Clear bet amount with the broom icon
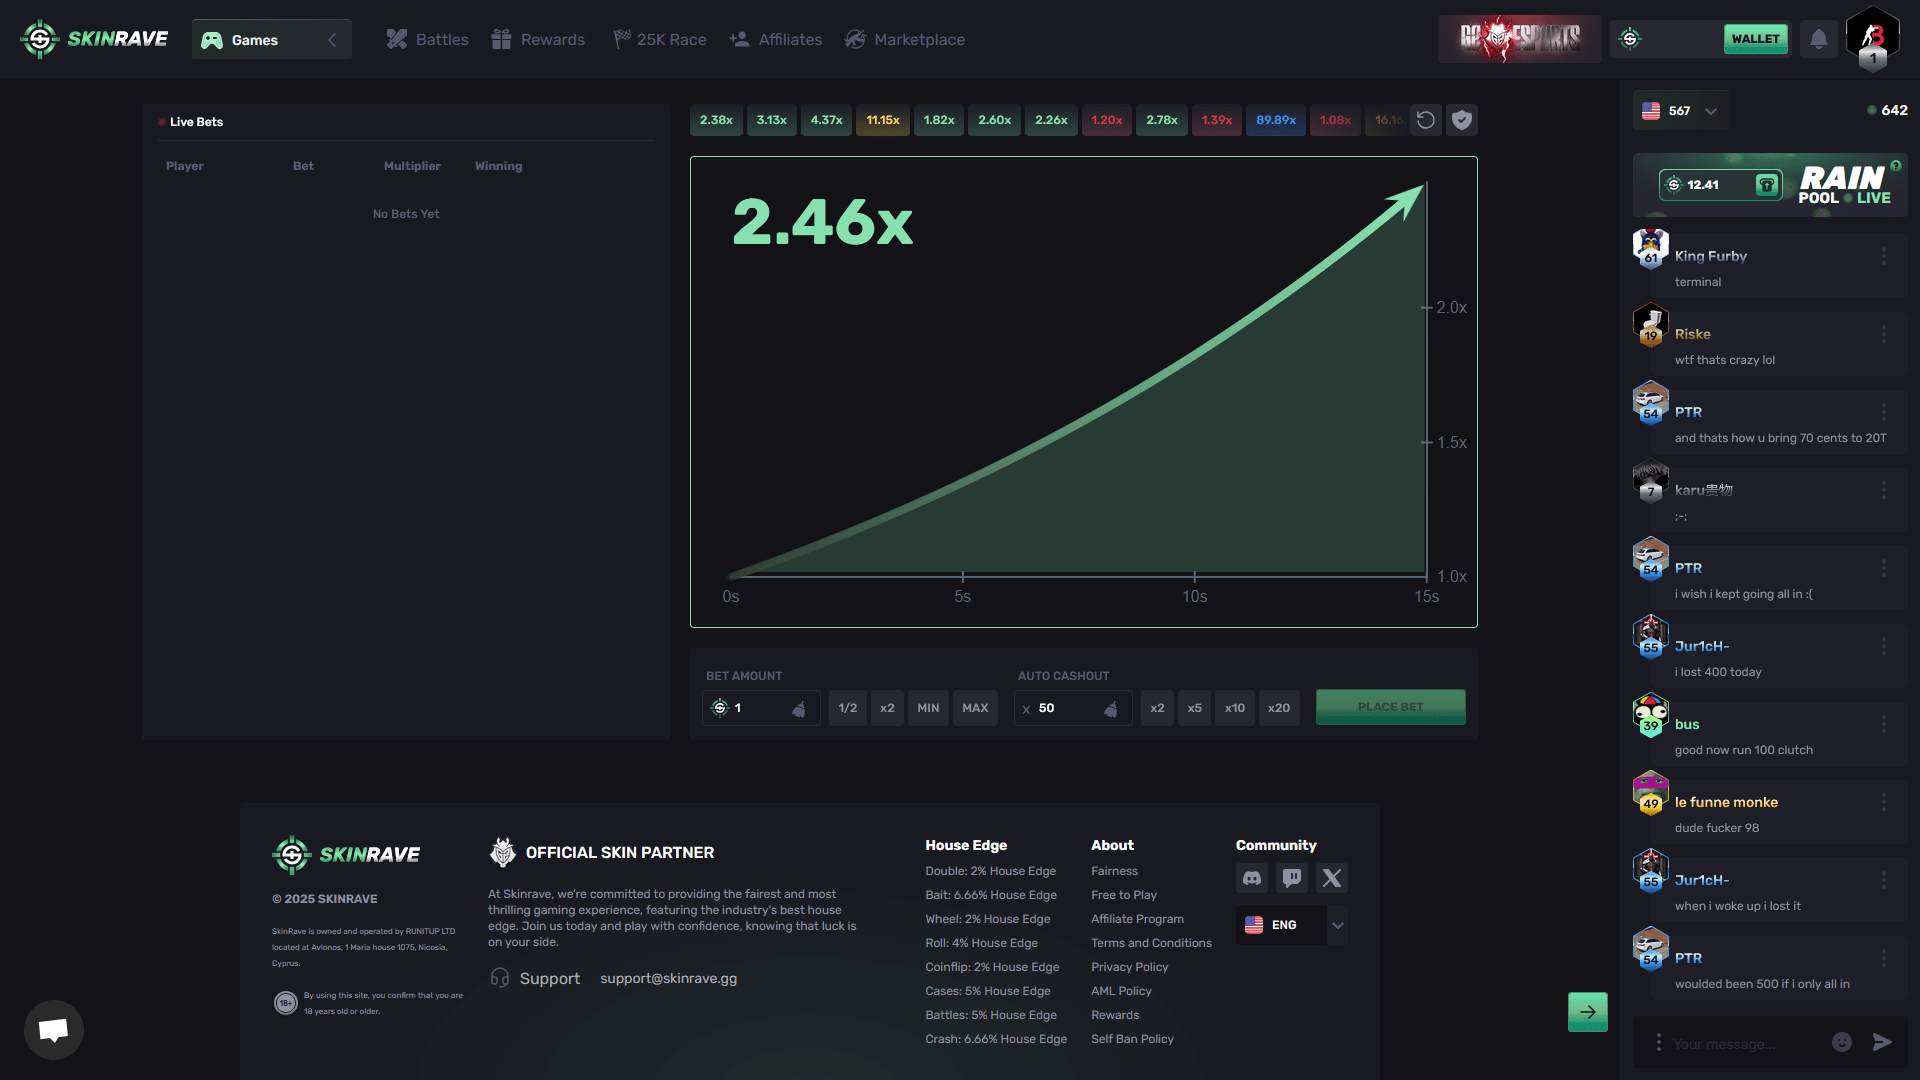Image resolution: width=1920 pixels, height=1080 pixels. pos(800,708)
